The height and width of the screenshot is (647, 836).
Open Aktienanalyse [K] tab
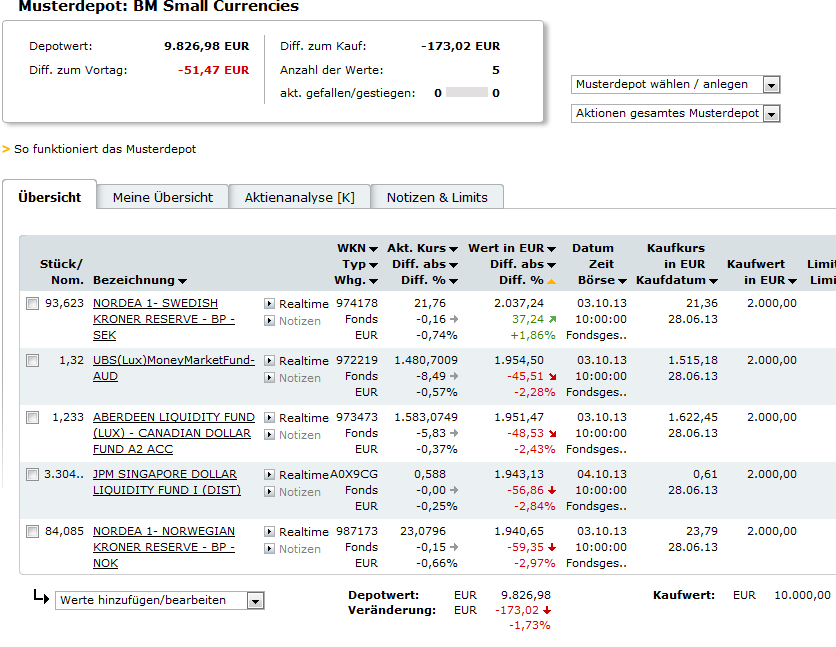[x=299, y=197]
